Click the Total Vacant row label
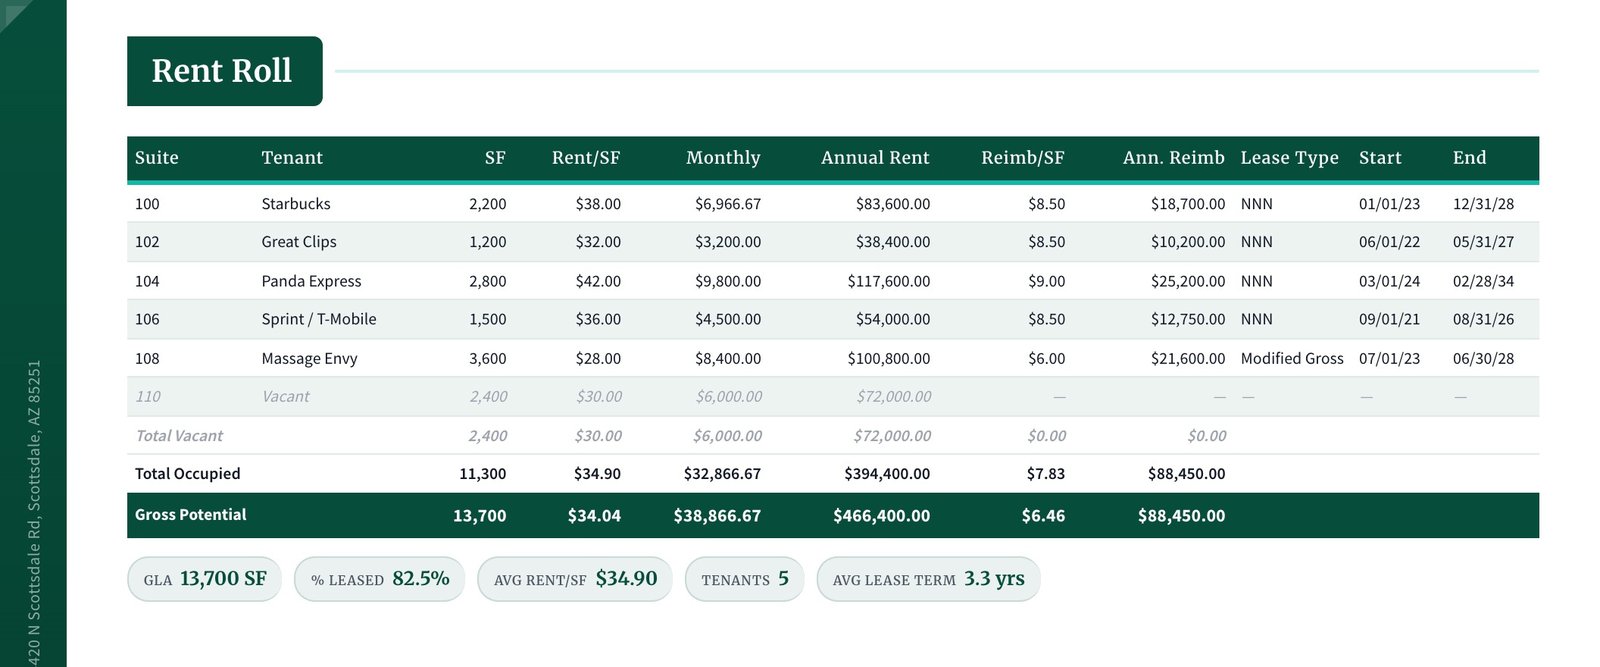This screenshot has width=1600, height=667. 179,436
